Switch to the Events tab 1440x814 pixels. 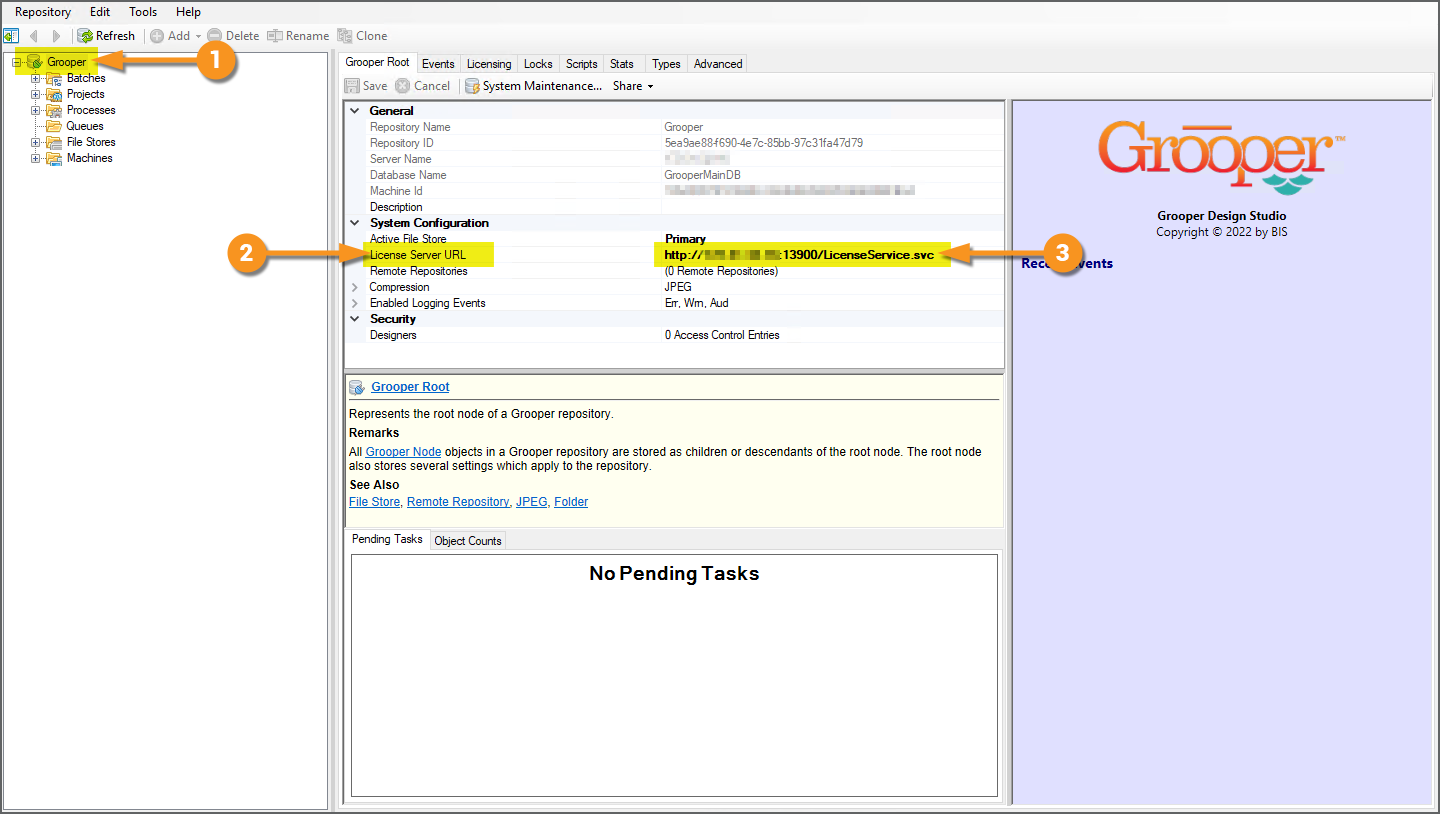[438, 64]
